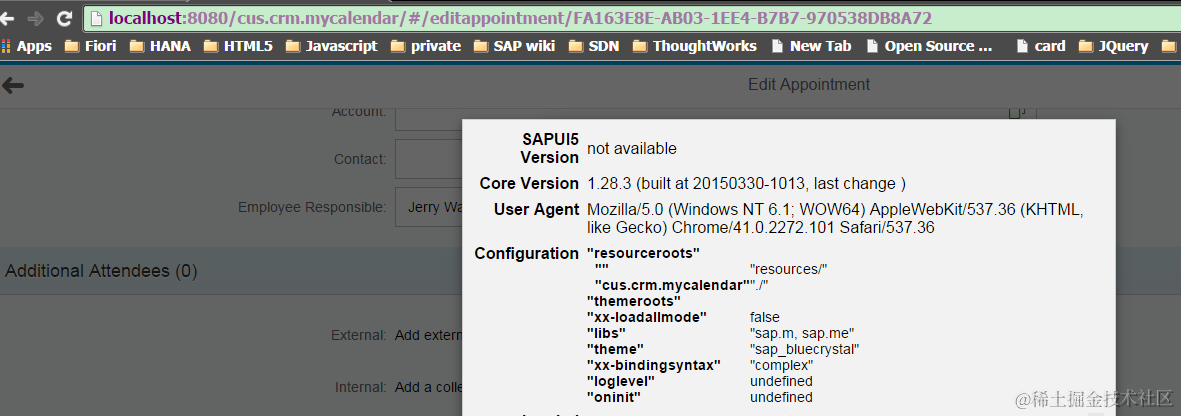Click the "sap.m, sap.me" value

click(x=802, y=333)
